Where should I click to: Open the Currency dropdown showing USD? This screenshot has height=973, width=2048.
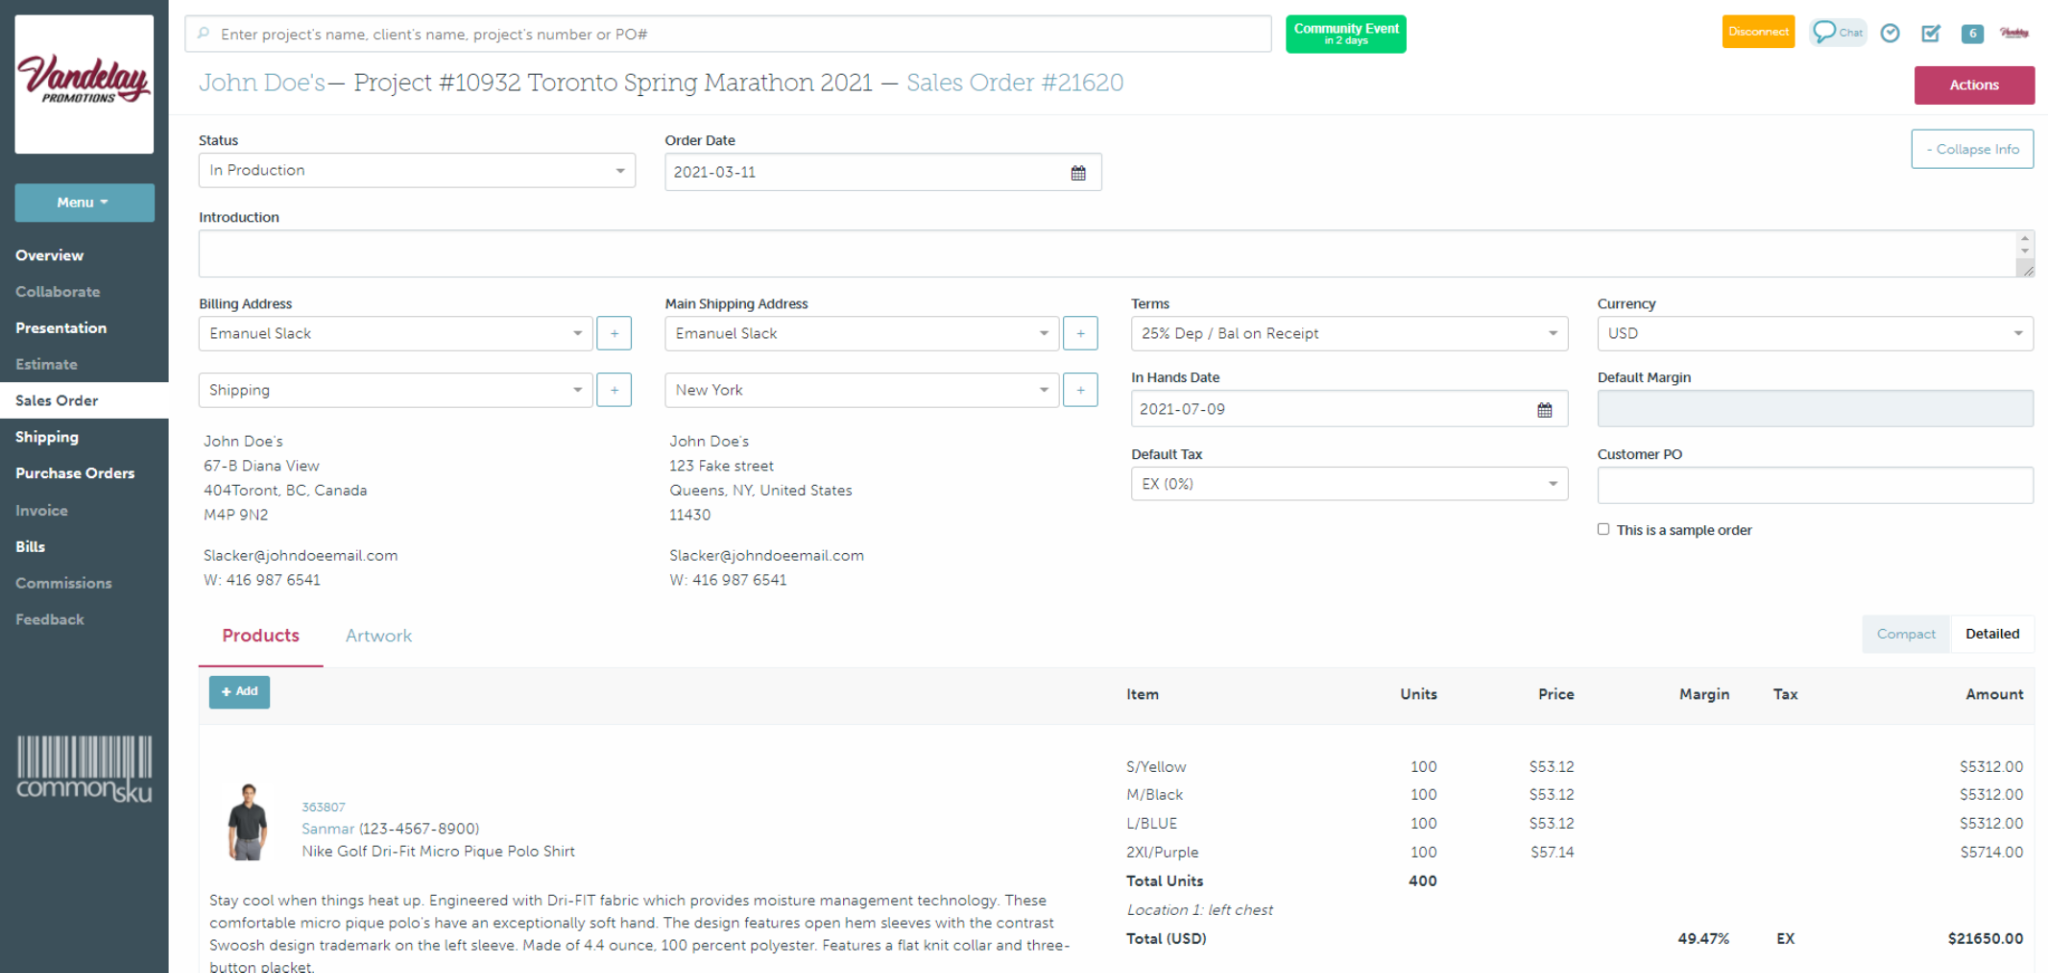click(1815, 334)
